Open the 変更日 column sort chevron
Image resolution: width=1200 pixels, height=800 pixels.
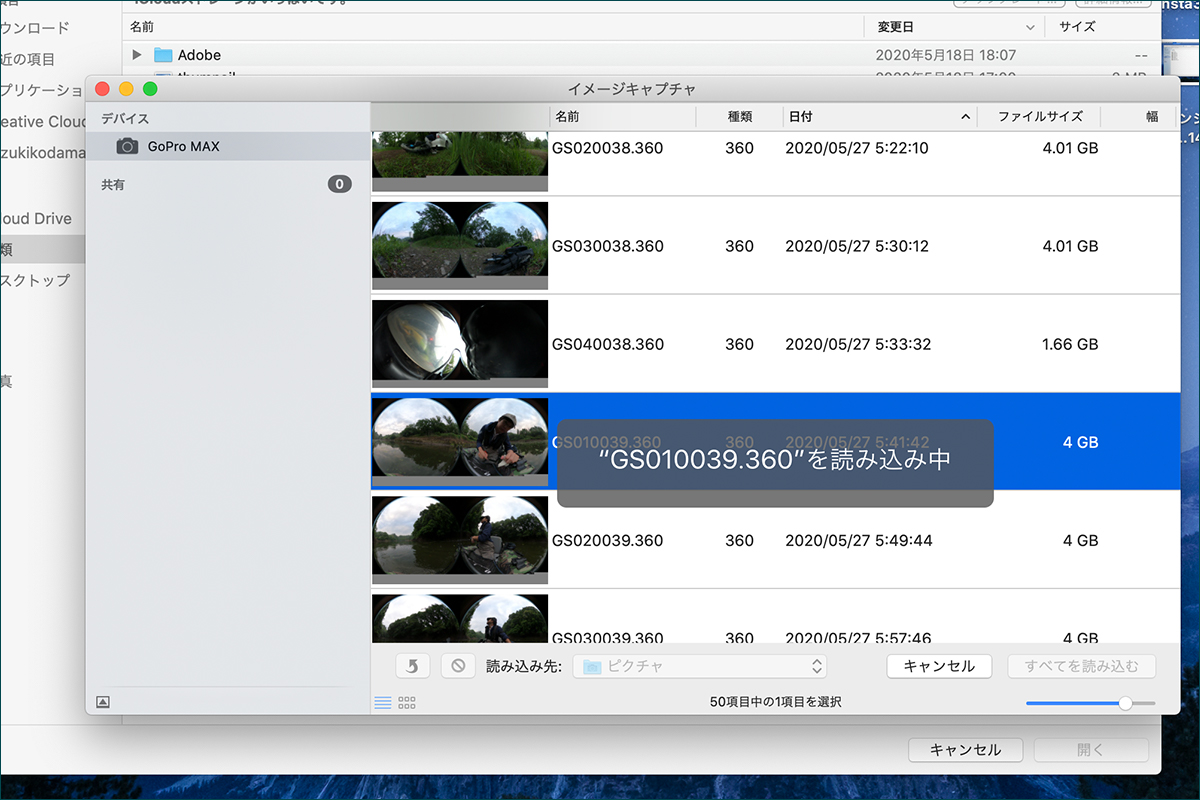[1030, 27]
